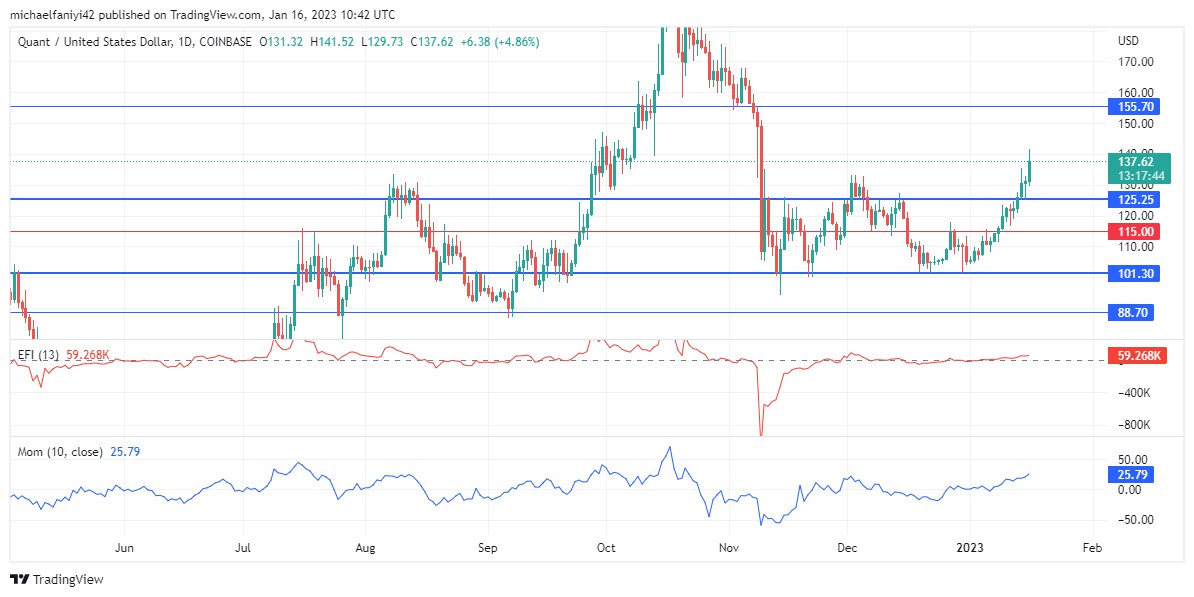Viewport: 1194px width, 597px height.
Task: Click the TradingView logo at the bottom
Action: click(x=56, y=579)
